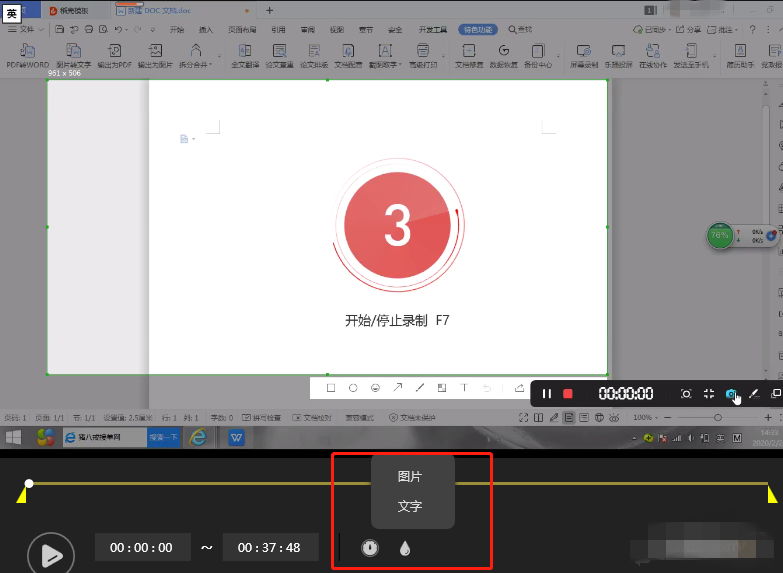Open Internet Explorer from the taskbar
Viewport: 783px width, 573px height.
198,437
